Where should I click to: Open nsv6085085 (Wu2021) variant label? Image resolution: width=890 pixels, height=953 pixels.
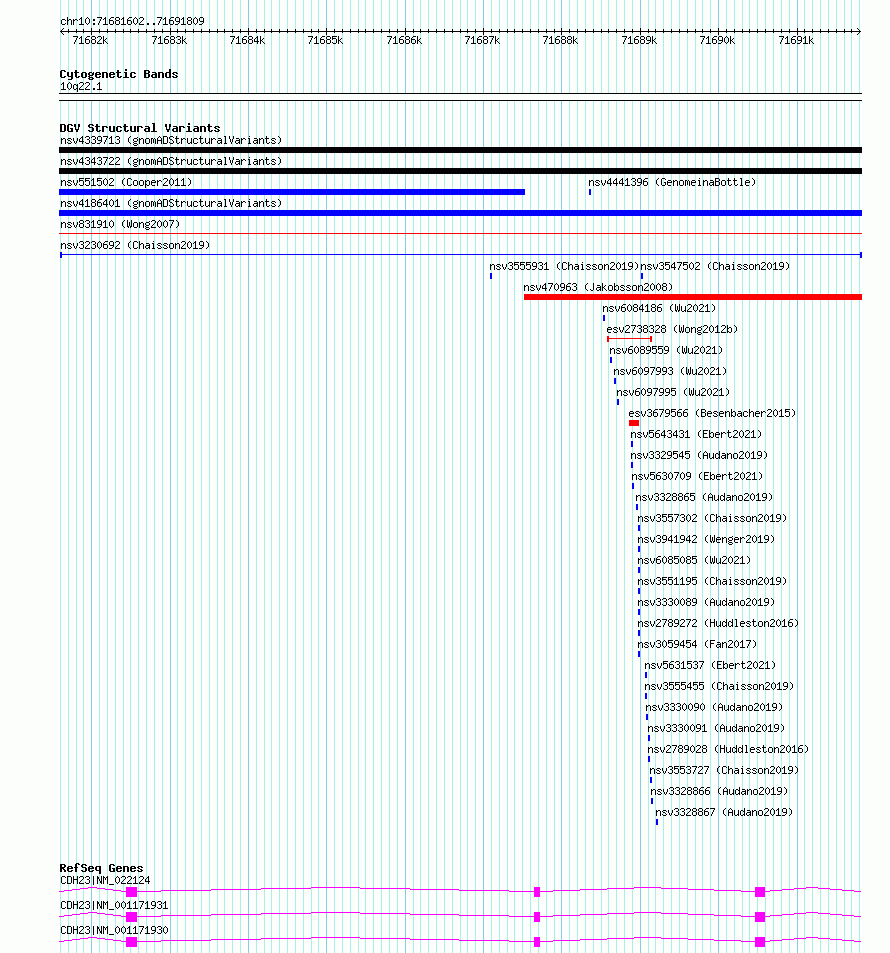[x=694, y=560]
